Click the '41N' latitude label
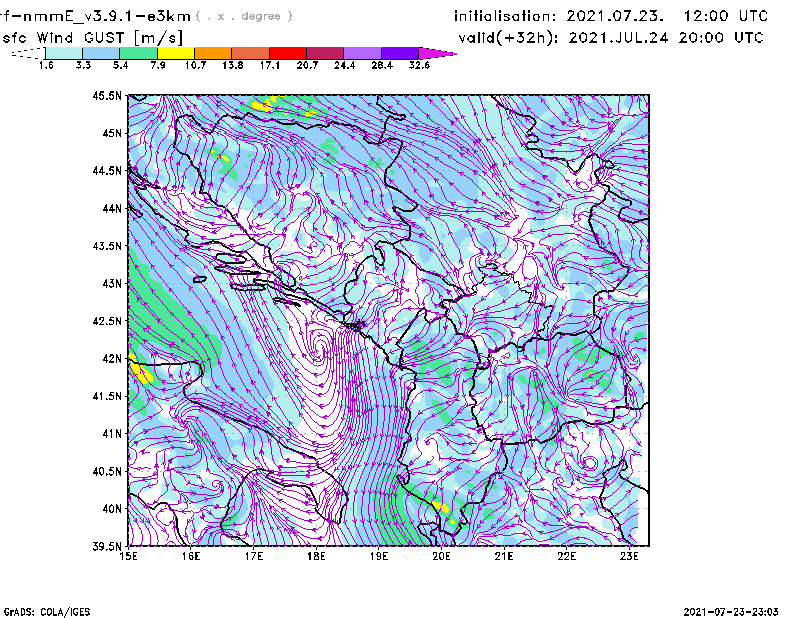This screenshot has height=618, width=800. (112, 434)
